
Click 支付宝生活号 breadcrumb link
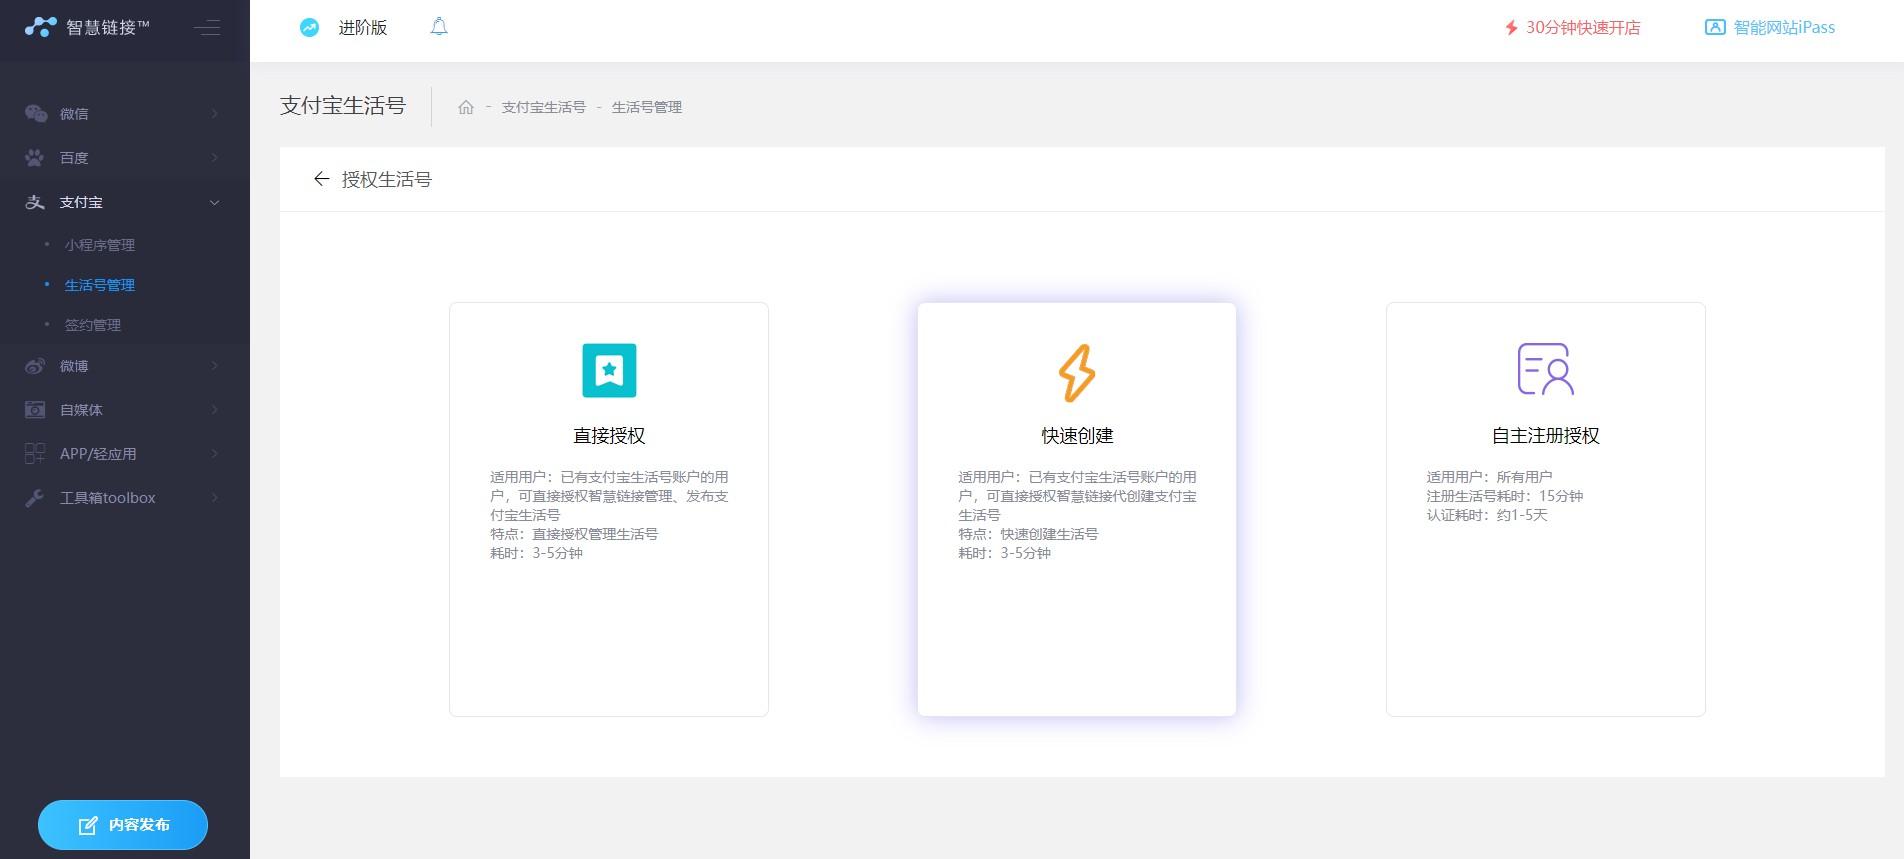point(543,107)
